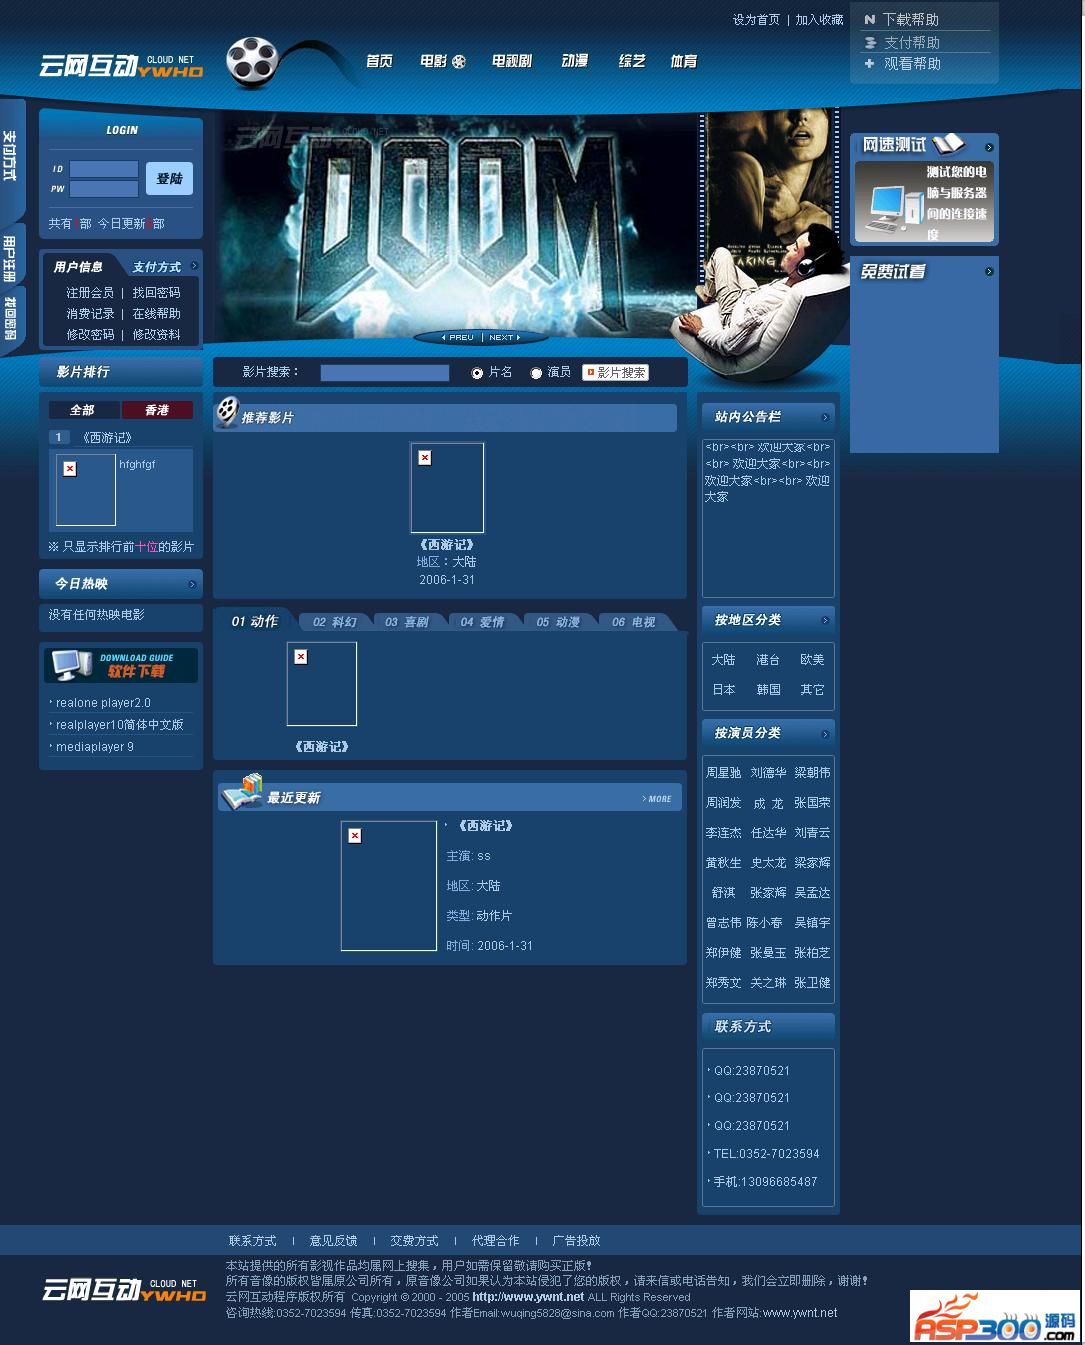The image size is (1085, 1345).
Task: Switch to the 04 爱情 tab
Action: 482,622
